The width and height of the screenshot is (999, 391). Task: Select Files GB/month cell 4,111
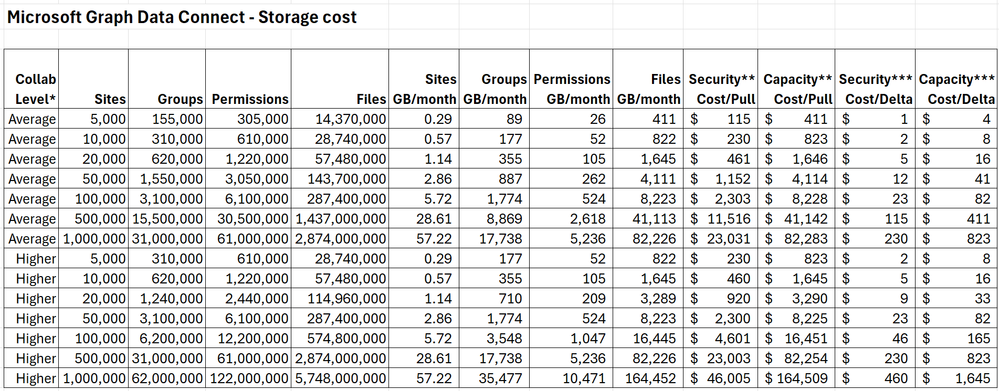coord(649,178)
